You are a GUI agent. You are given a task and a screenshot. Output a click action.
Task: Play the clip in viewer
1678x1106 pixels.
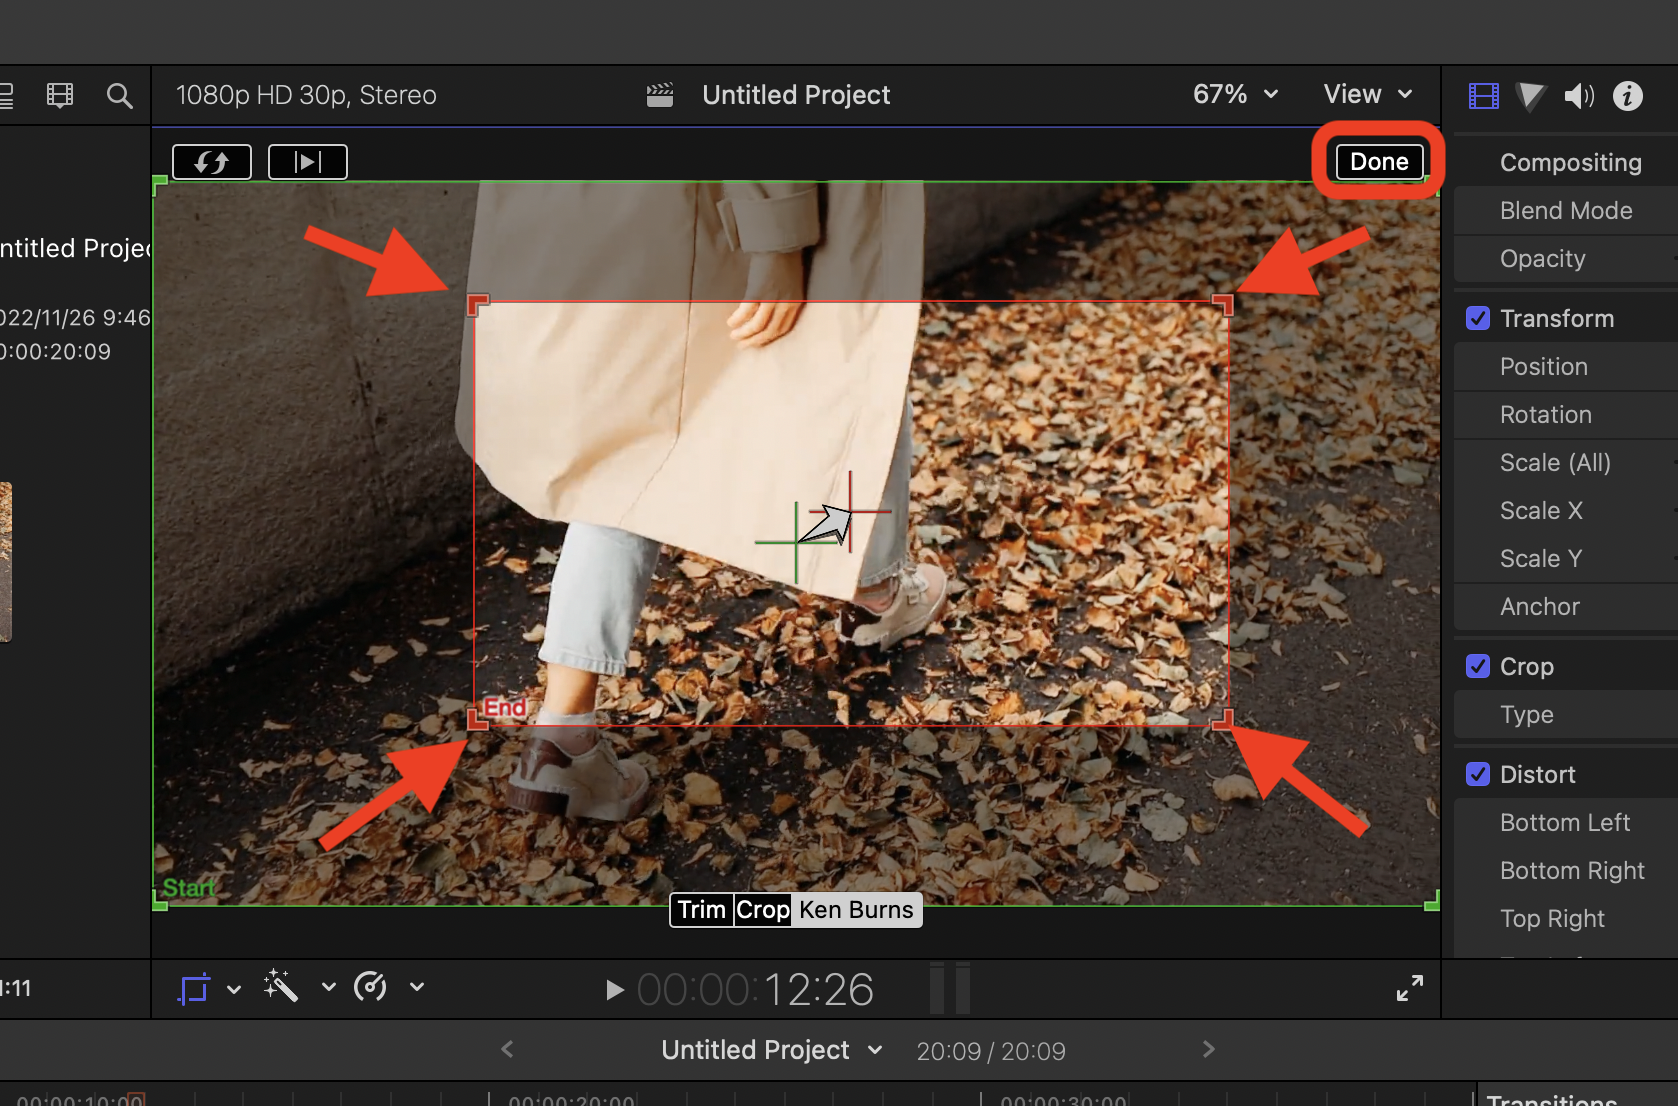tap(615, 990)
